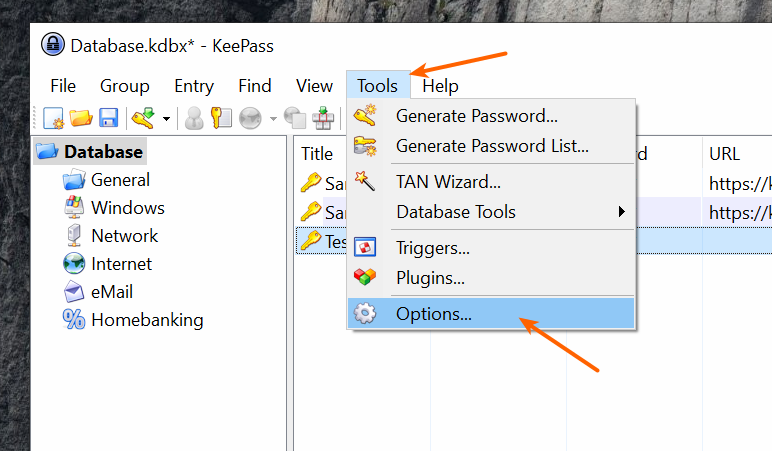Select Options... in the Tools menu
Image resolution: width=772 pixels, height=451 pixels.
click(433, 314)
